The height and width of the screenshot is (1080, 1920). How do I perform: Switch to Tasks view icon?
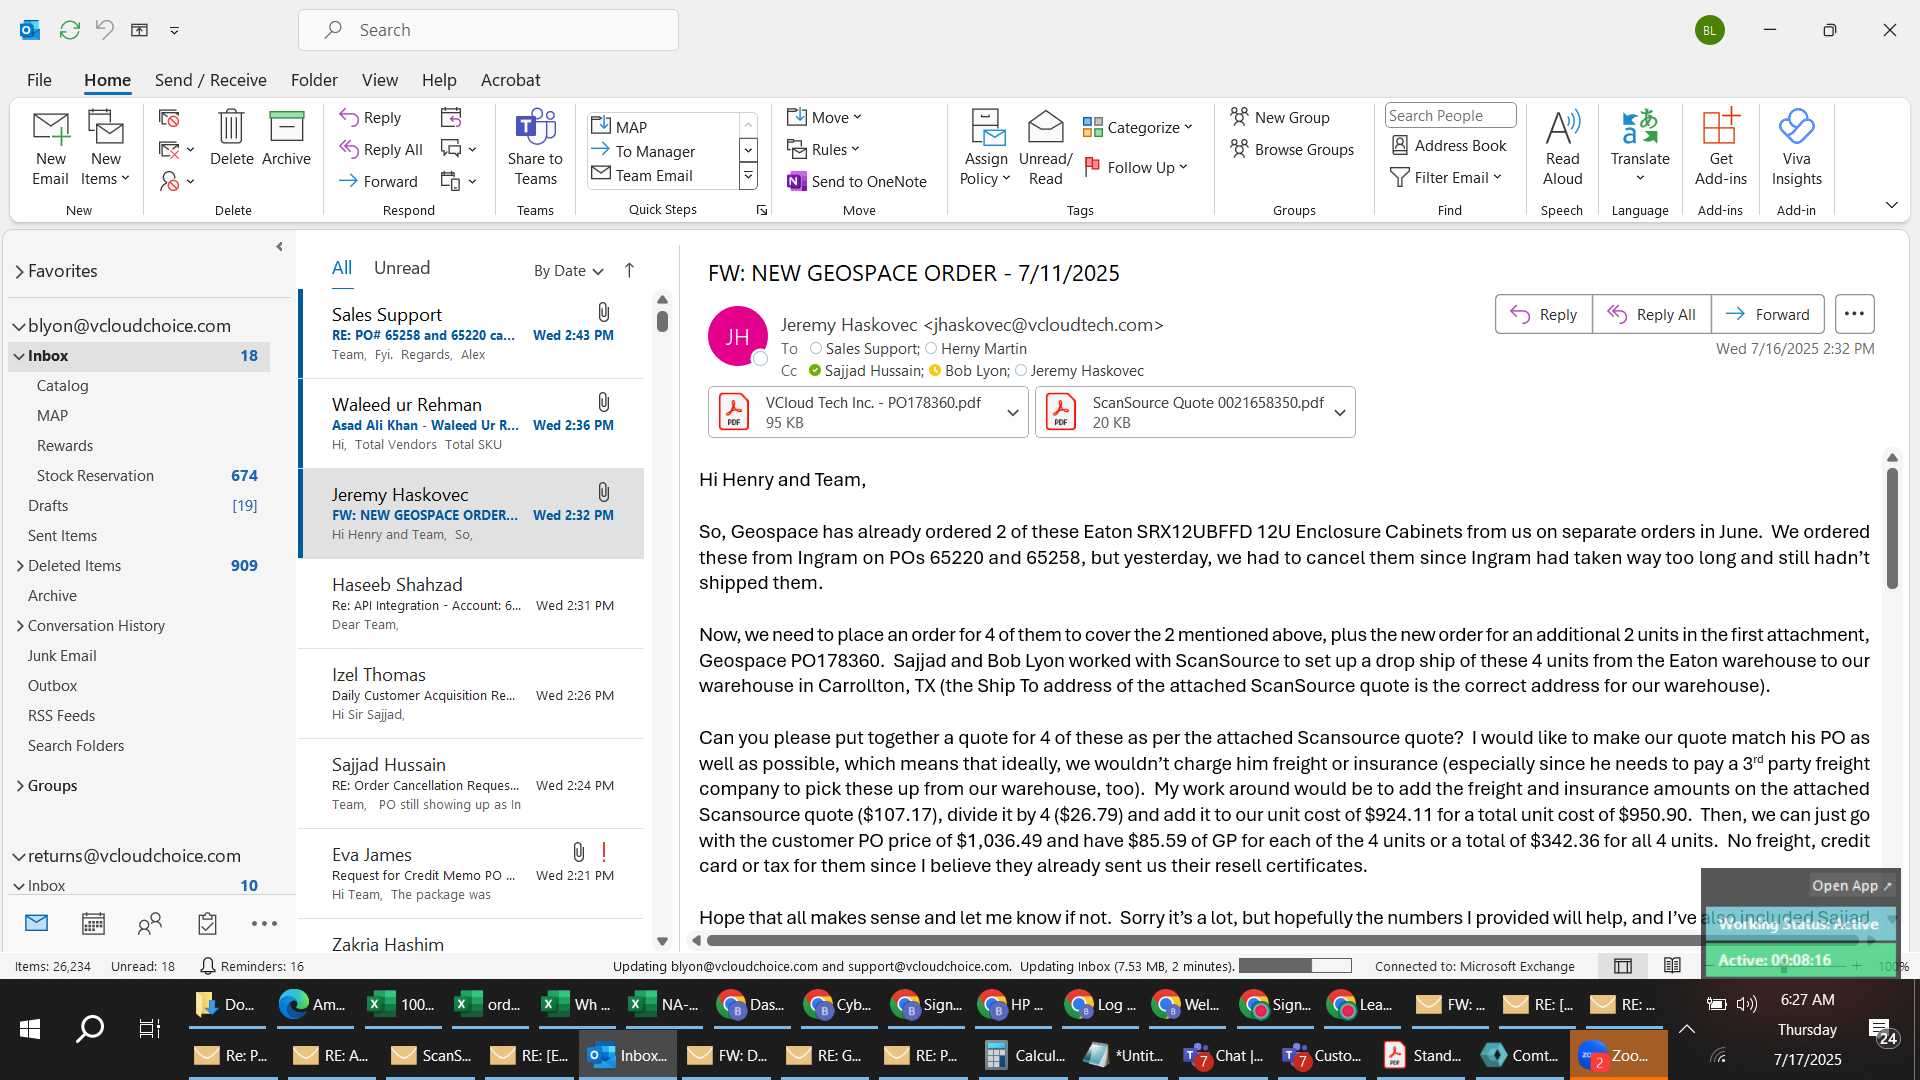coord(207,923)
